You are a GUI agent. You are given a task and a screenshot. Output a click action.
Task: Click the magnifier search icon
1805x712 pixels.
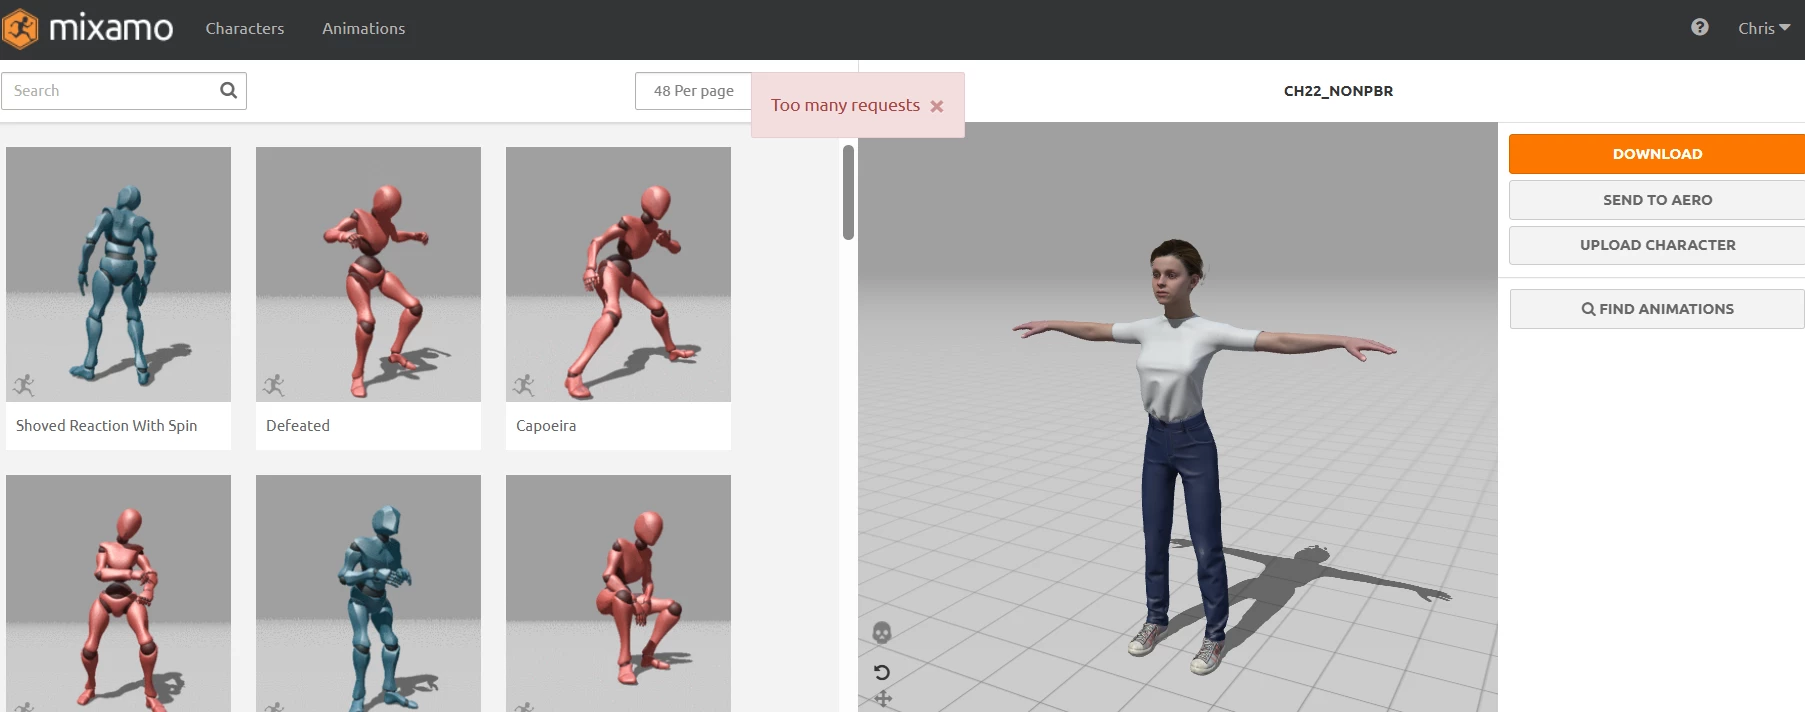point(229,90)
